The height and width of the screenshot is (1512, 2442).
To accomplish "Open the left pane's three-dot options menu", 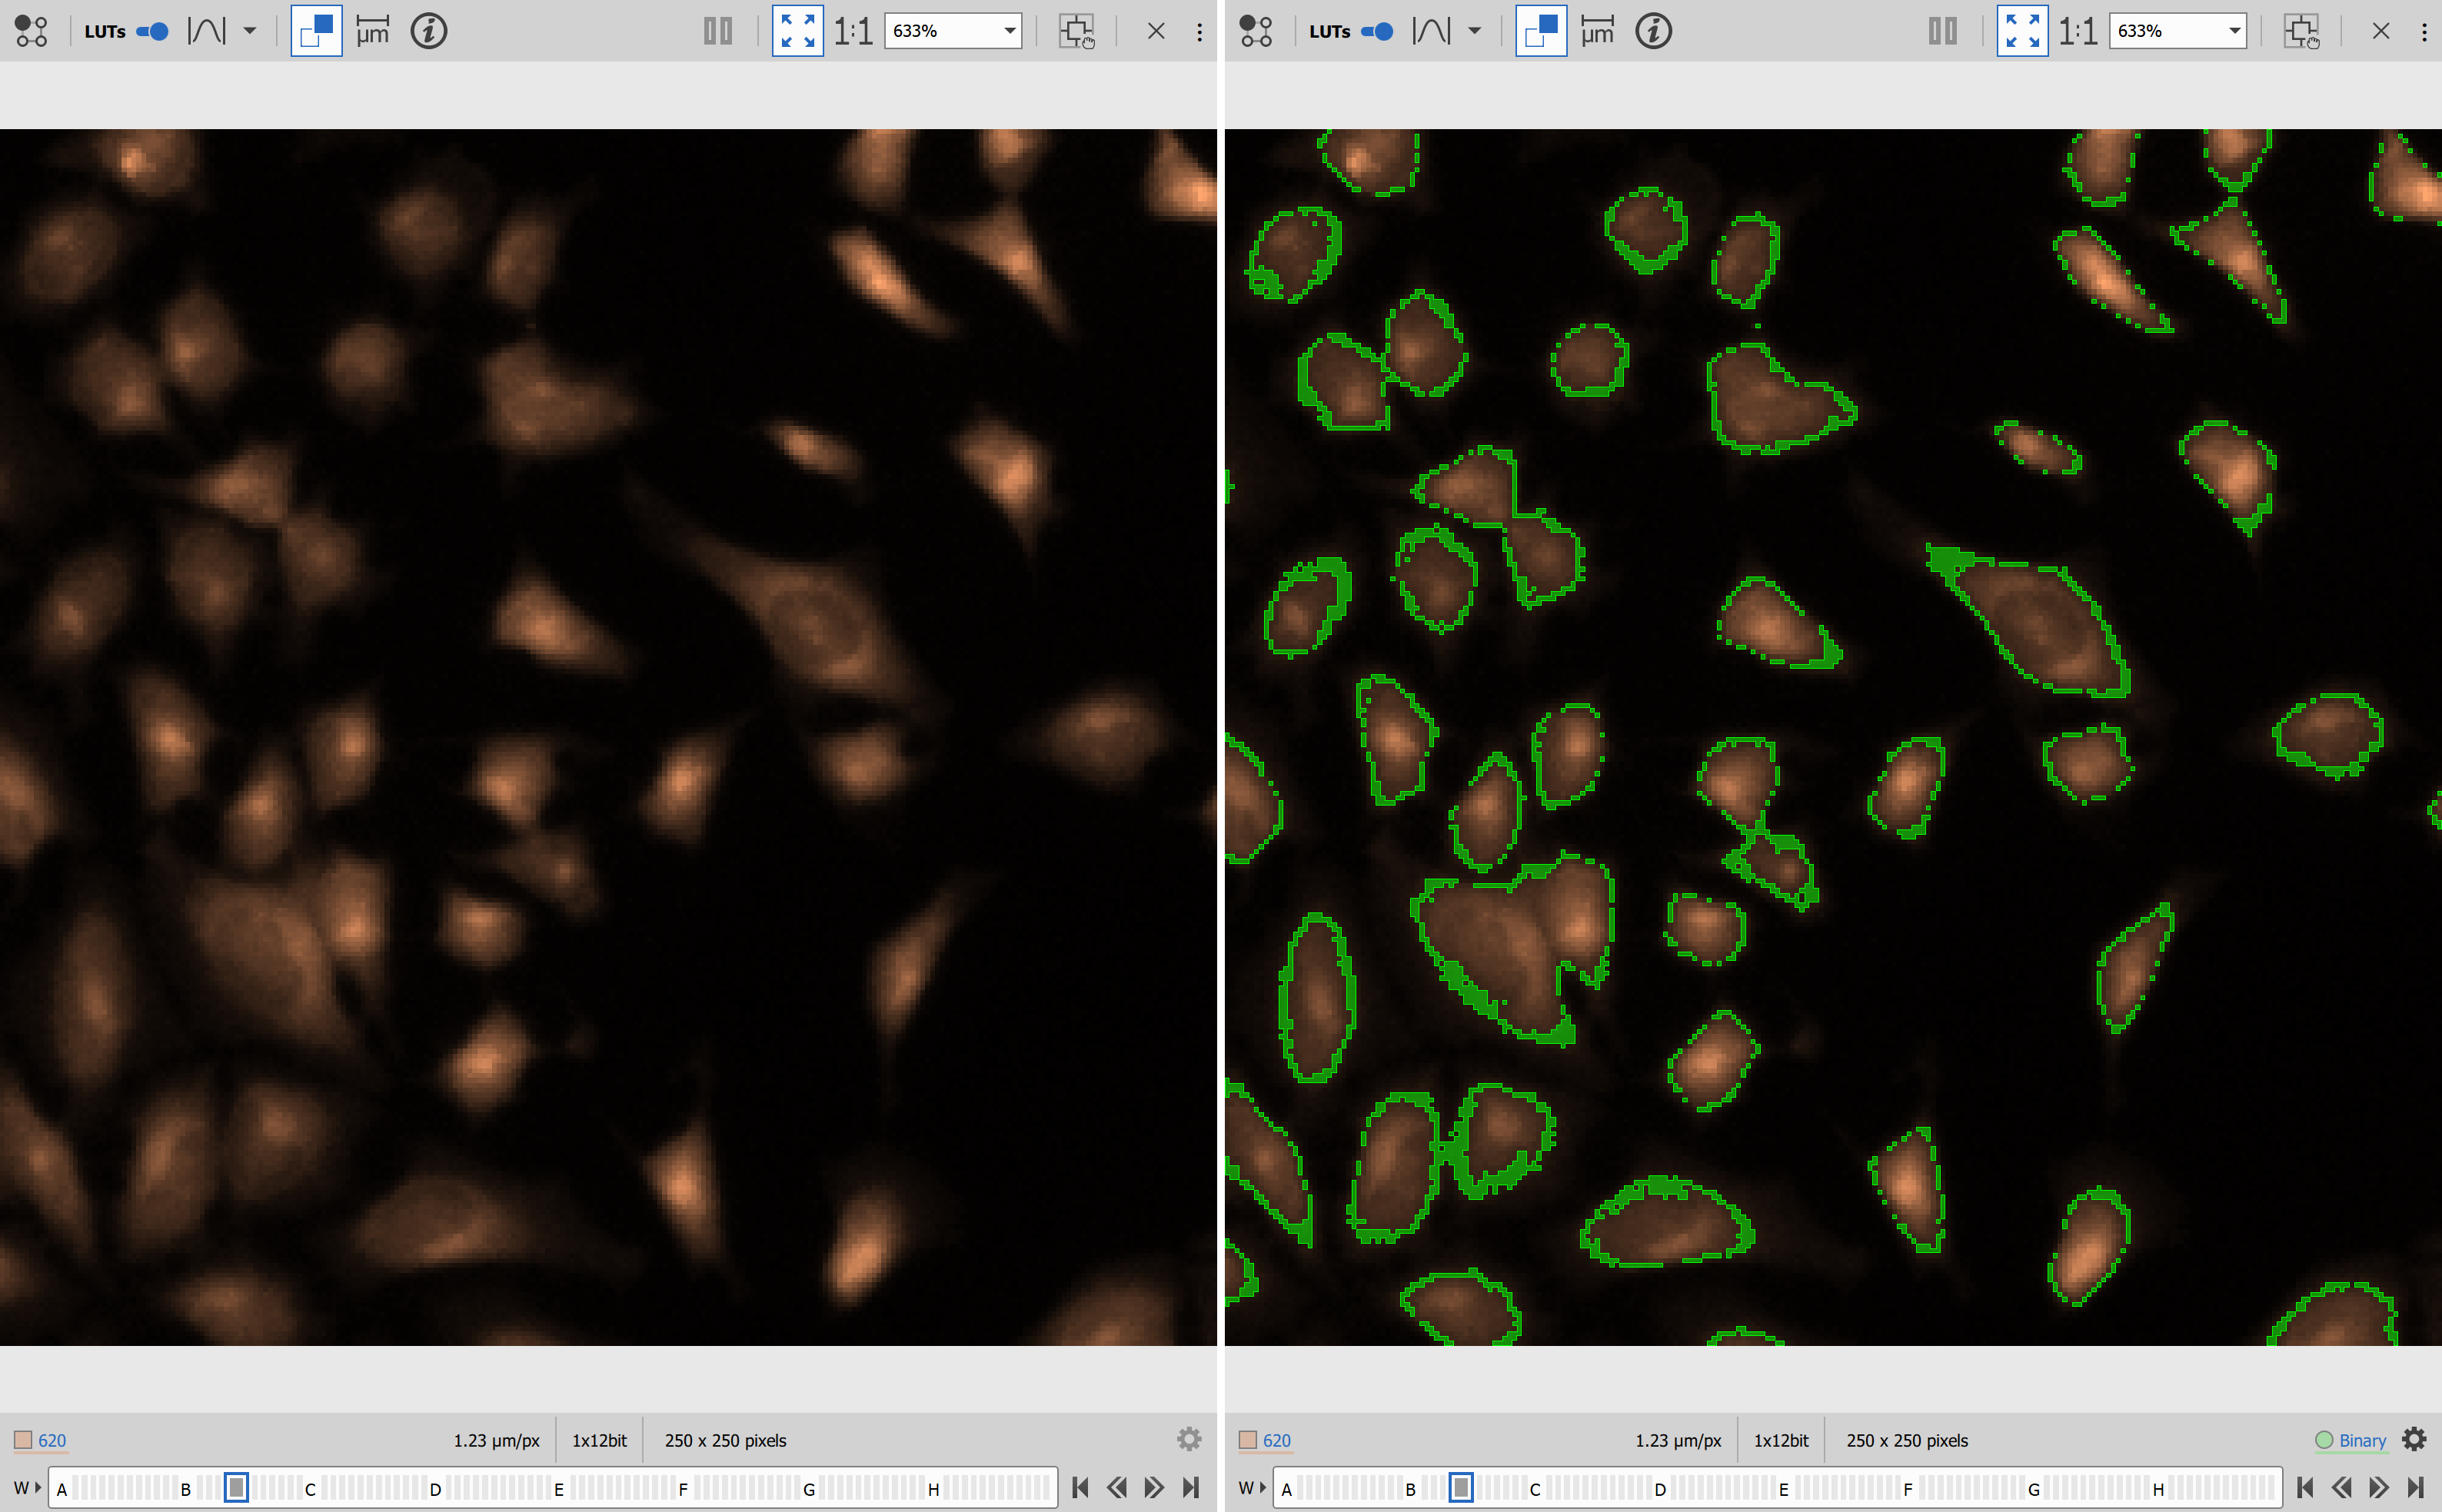I will 1199,31.
